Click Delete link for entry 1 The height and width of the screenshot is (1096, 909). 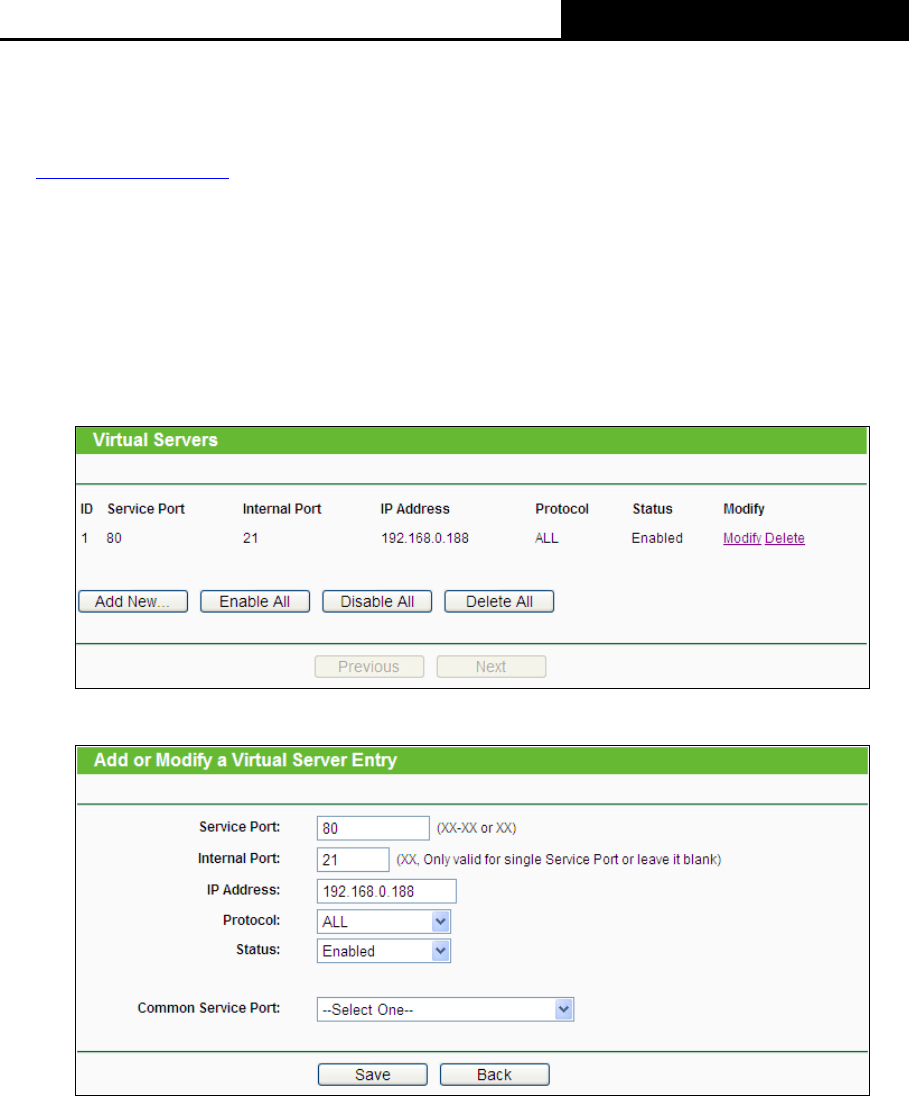(785, 538)
